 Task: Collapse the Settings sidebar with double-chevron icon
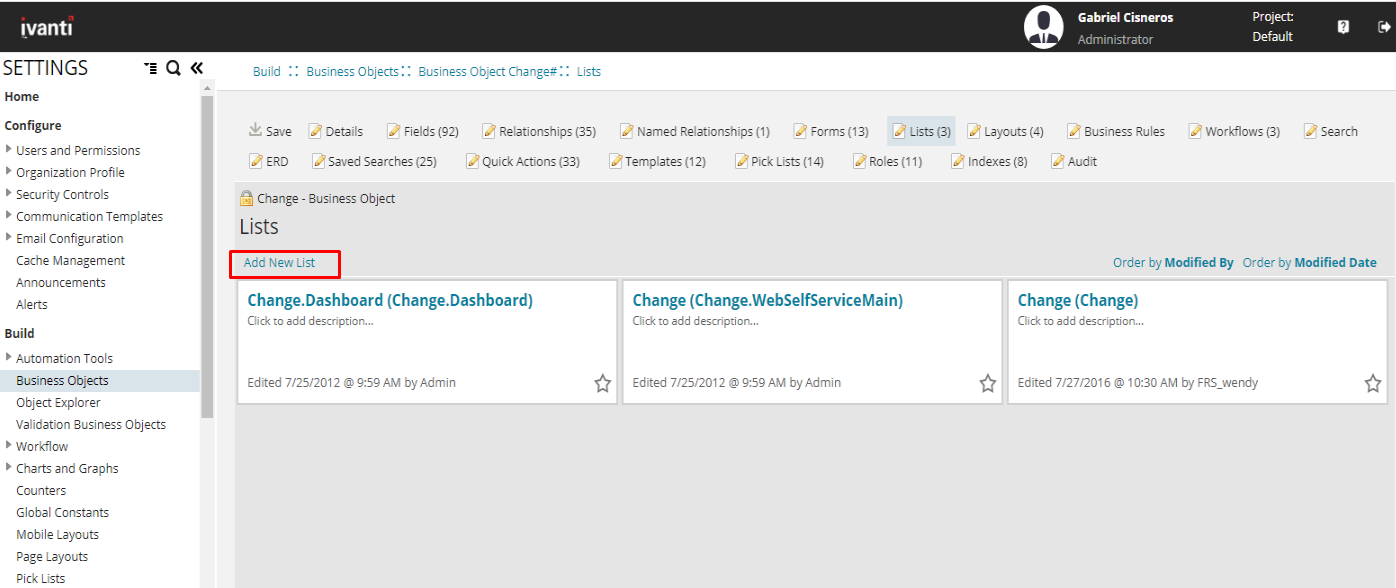[x=197, y=68]
